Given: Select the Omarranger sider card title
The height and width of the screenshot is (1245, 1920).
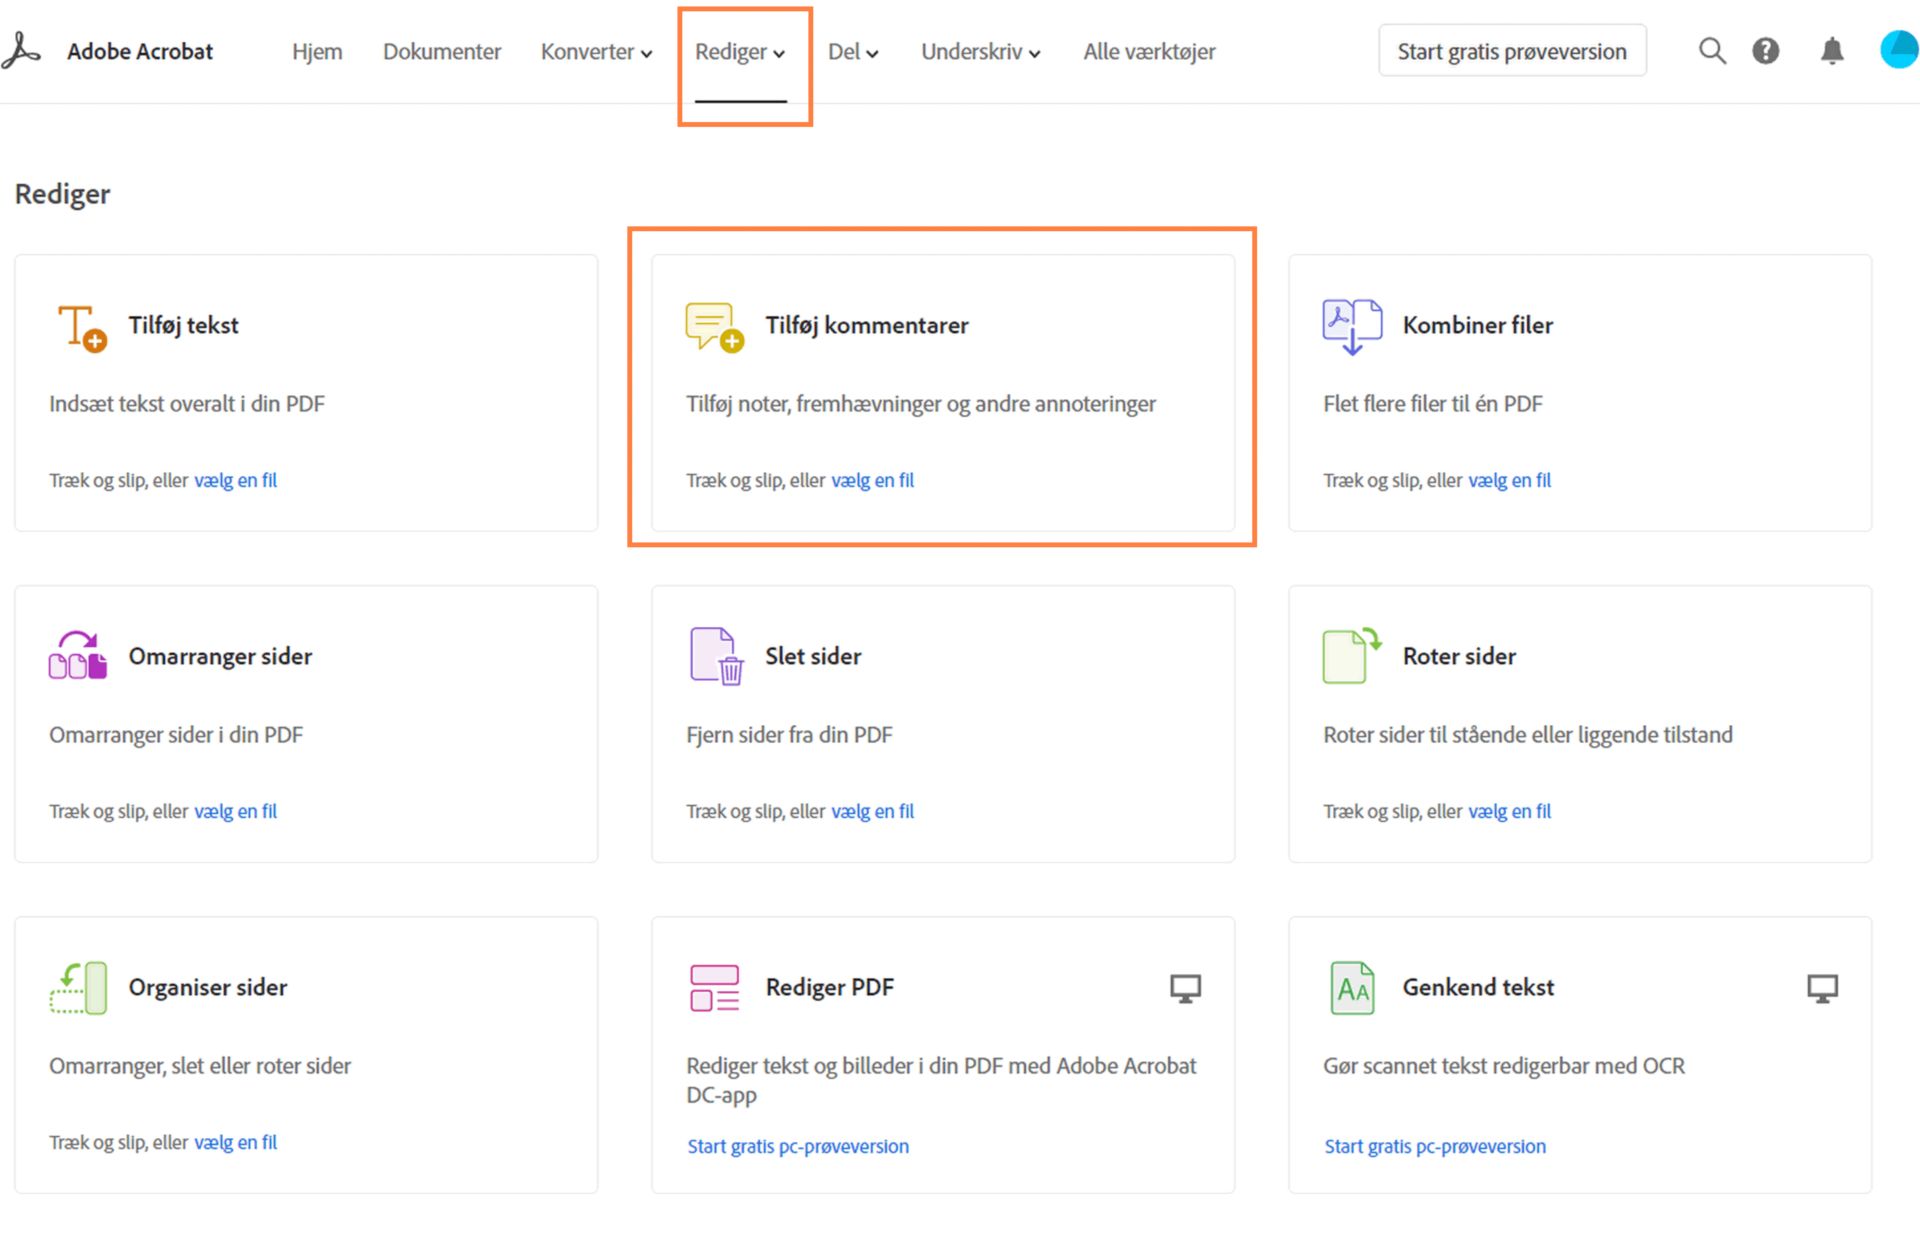Looking at the screenshot, I should [220, 657].
